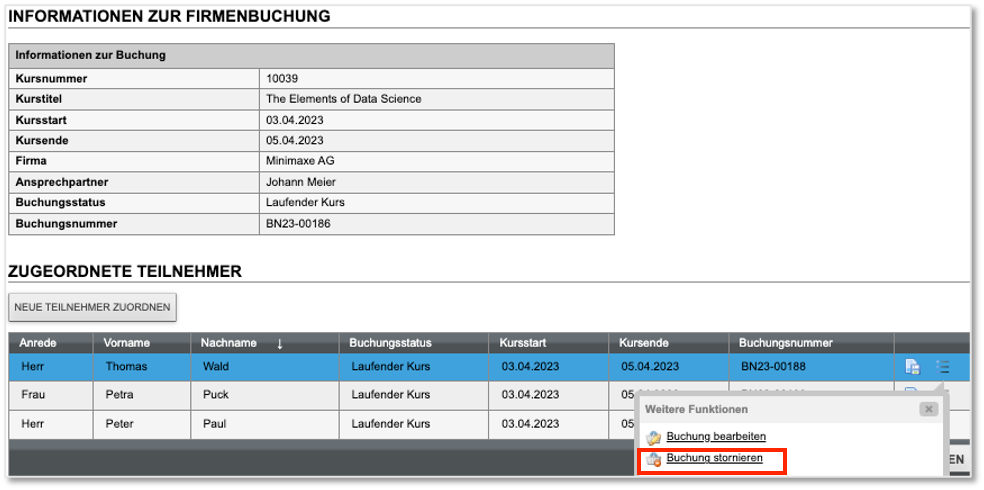Select the Peter first name cell
This screenshot has width=984, height=490.
(x=119, y=423)
